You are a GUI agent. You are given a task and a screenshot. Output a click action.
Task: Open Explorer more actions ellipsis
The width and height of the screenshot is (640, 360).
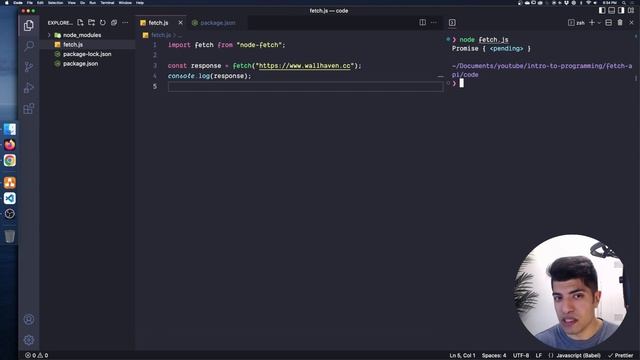(125, 22)
